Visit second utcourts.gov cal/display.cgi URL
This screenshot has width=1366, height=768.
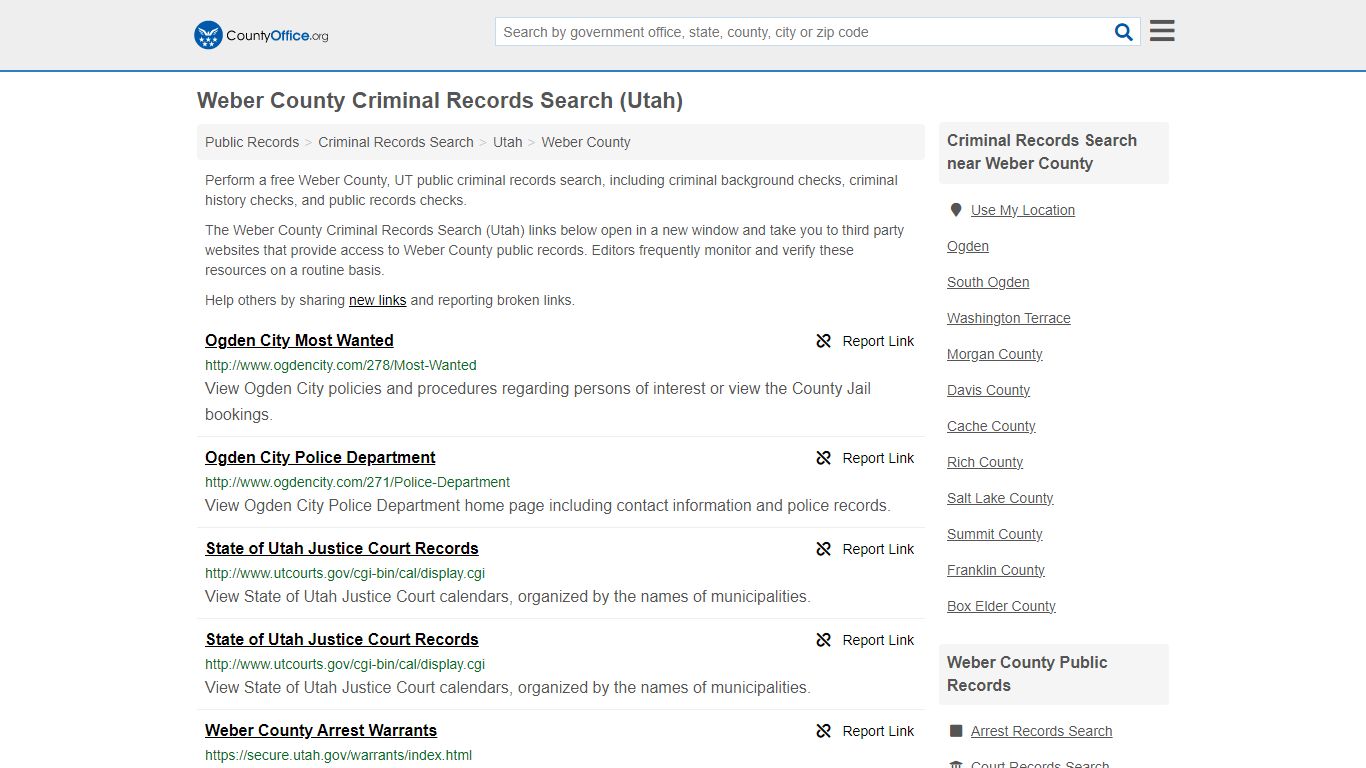(345, 664)
